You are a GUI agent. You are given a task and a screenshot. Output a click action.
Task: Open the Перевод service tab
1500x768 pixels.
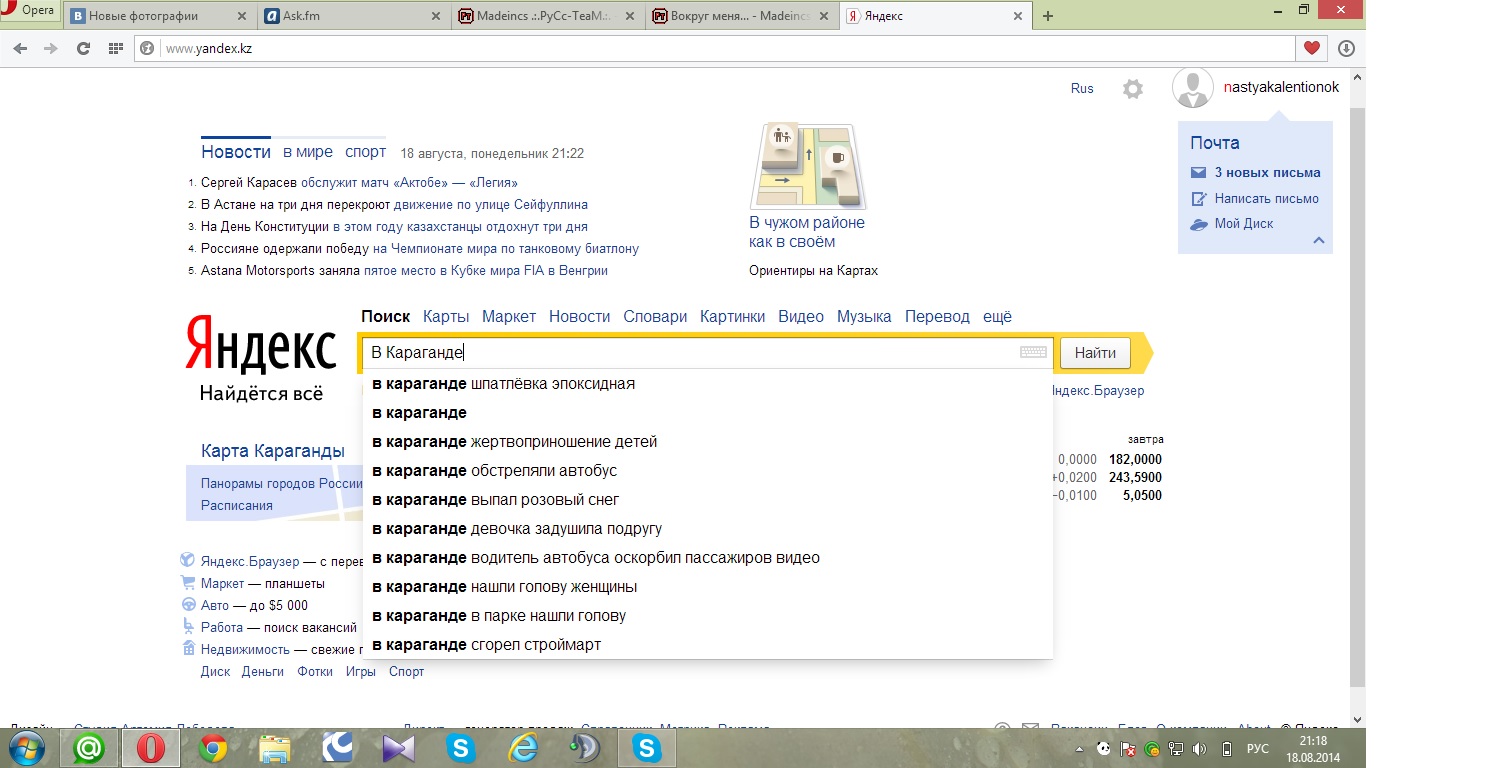point(937,316)
